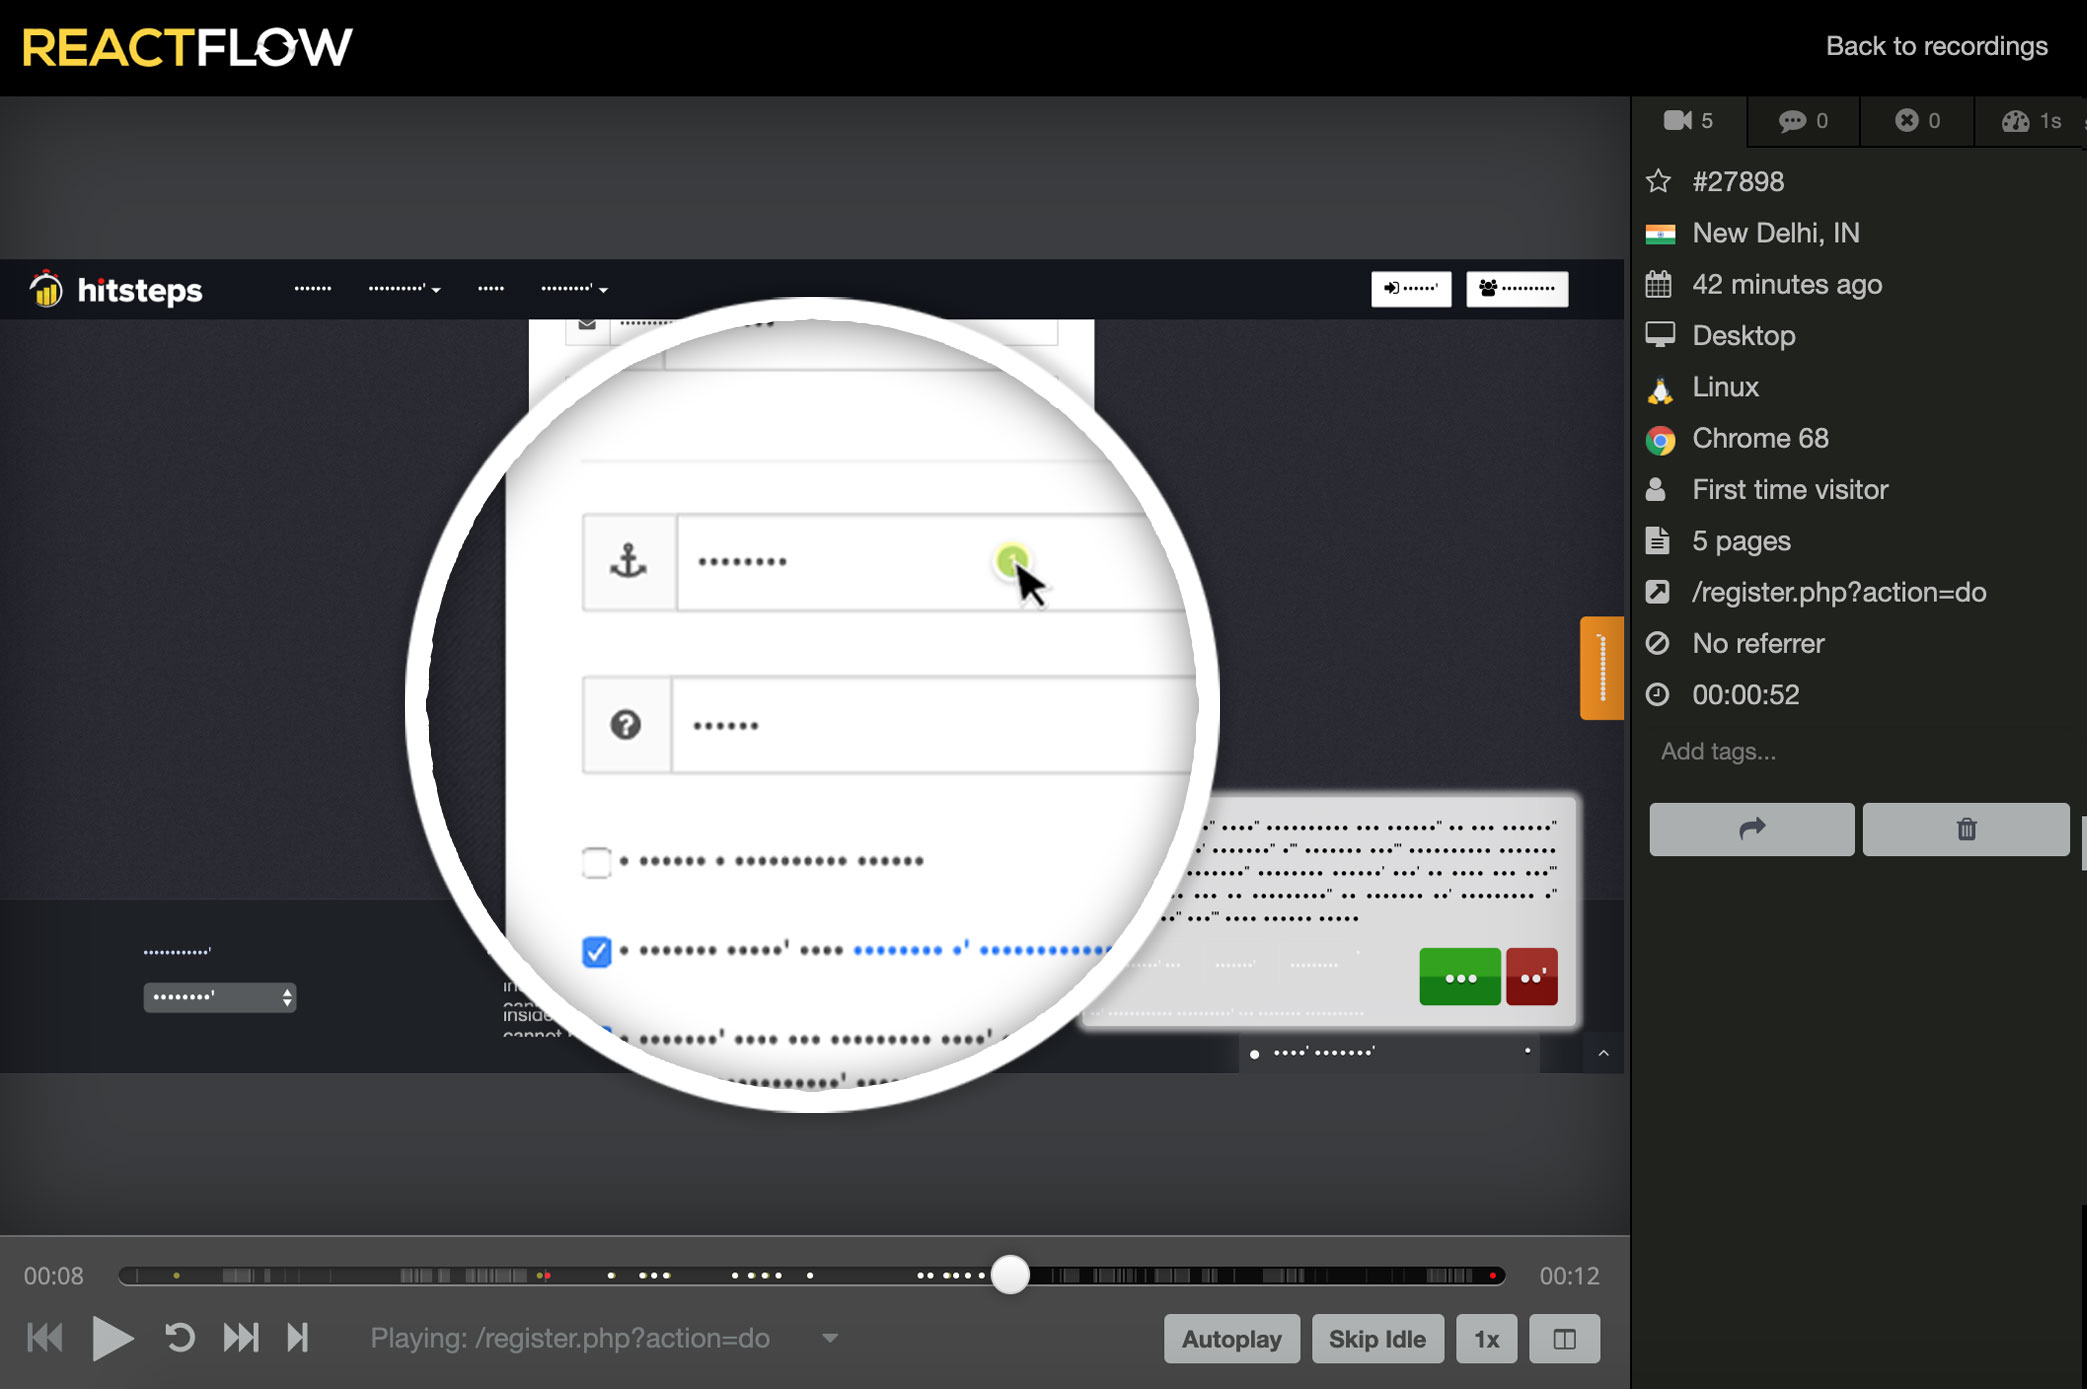This screenshot has height=1389, width=2087.
Task: Click the timeline playhead knob
Action: [1010, 1276]
